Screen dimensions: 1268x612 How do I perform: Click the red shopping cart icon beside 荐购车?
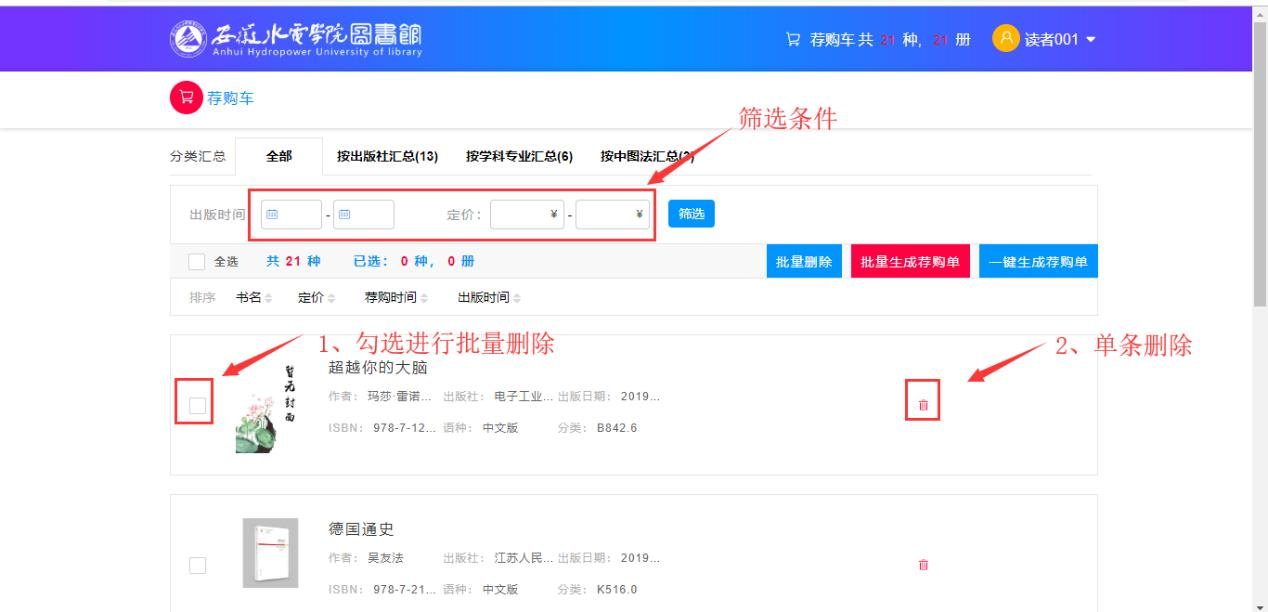click(185, 98)
